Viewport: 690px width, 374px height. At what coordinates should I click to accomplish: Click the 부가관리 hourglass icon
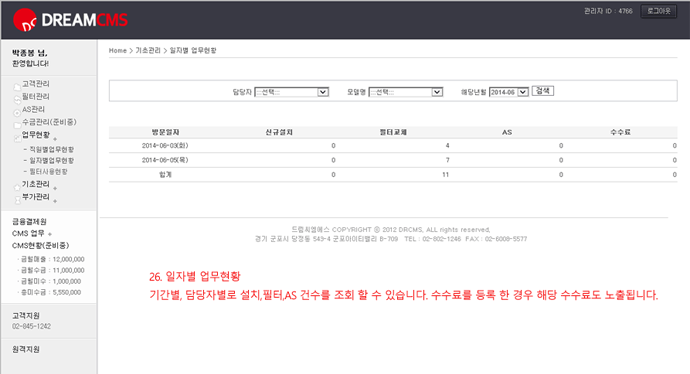[17, 200]
